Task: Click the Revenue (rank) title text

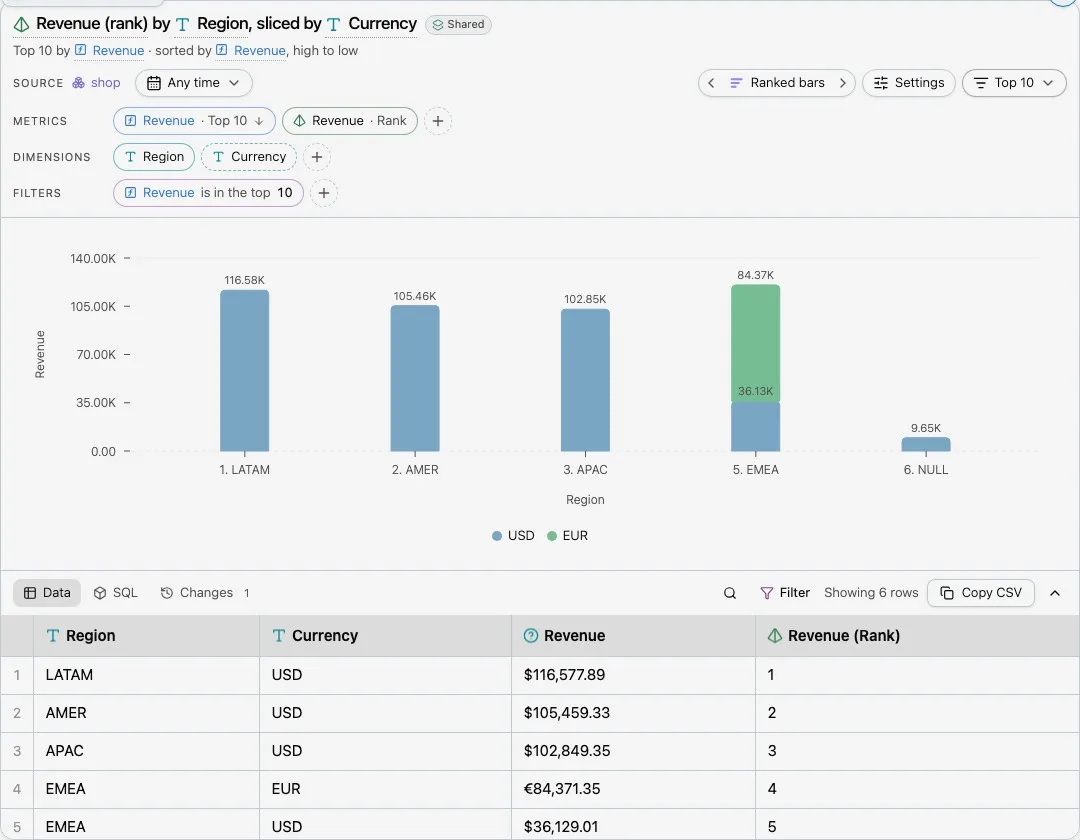Action: [92, 24]
